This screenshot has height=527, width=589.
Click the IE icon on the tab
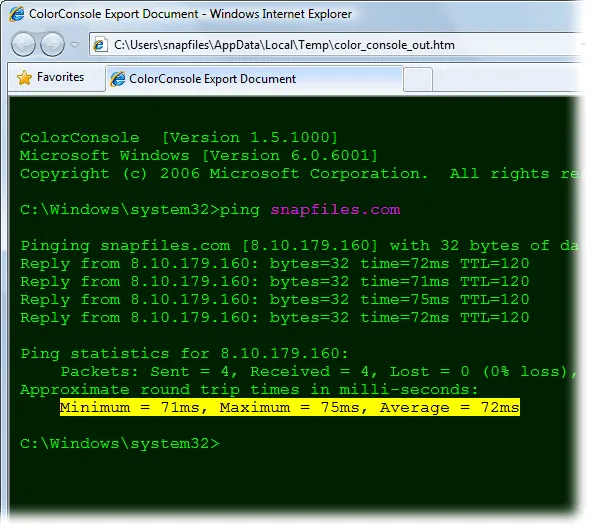(118, 79)
